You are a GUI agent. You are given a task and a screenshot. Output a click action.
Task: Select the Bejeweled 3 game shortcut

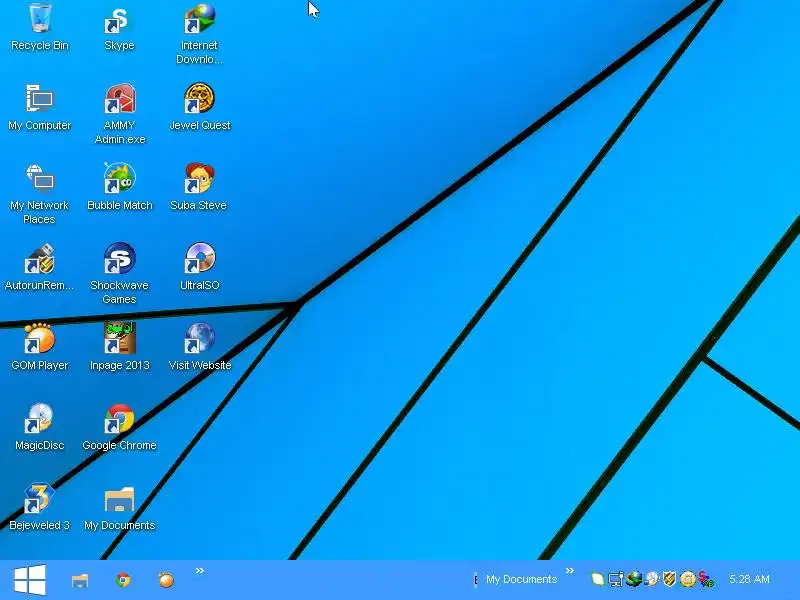39,508
